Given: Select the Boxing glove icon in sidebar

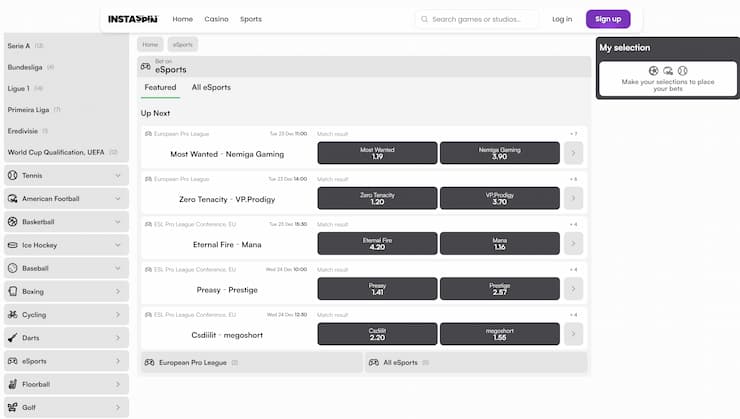Looking at the screenshot, I should click(13, 291).
